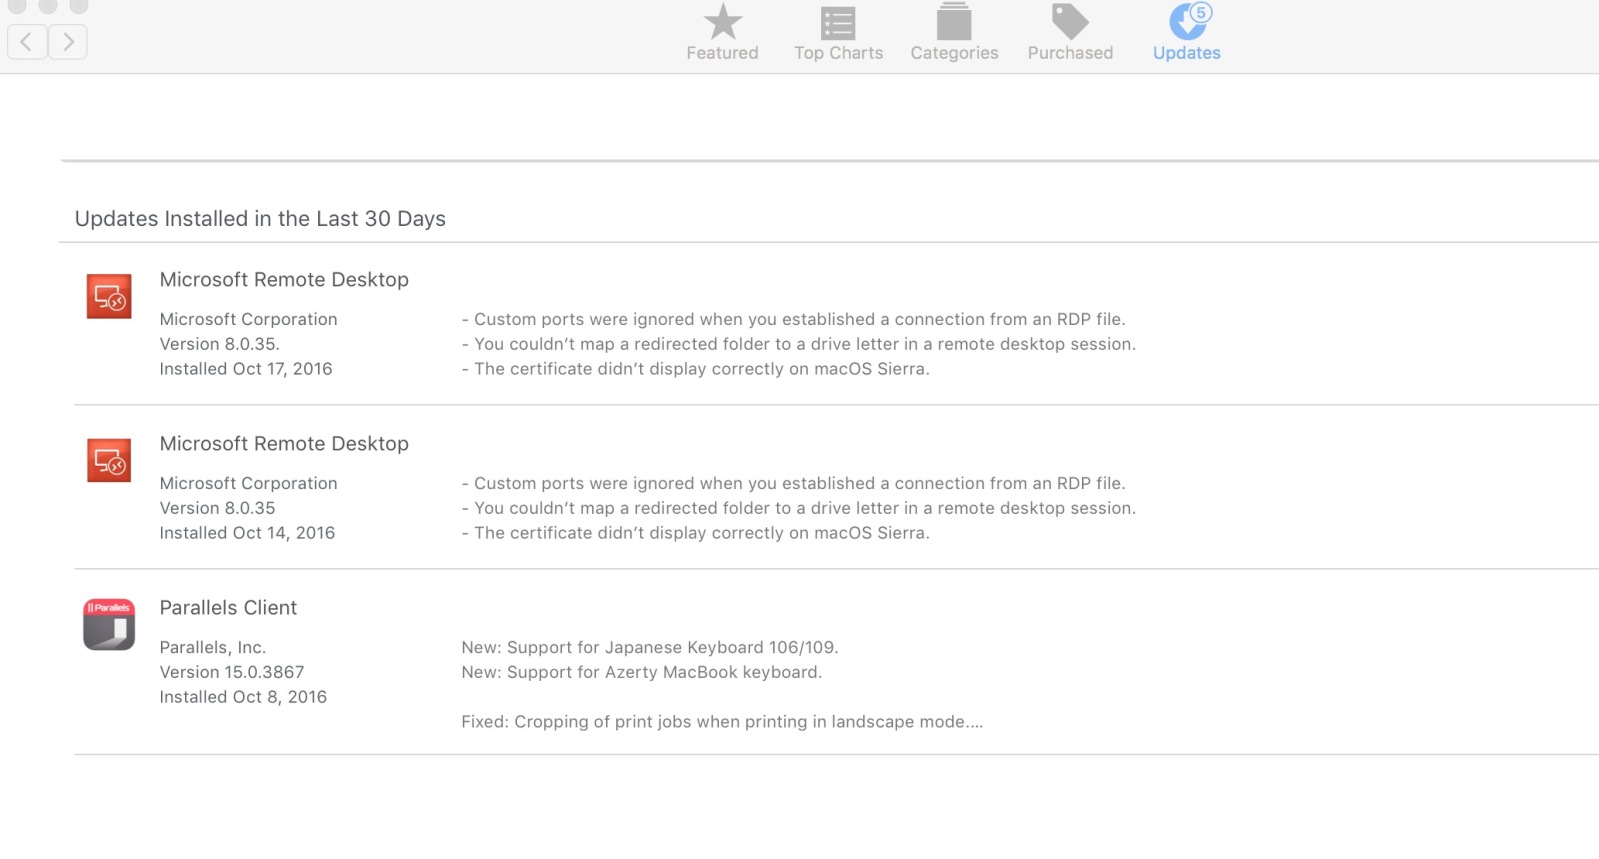Select text 'Version 15.0.3867'
The width and height of the screenshot is (1599, 859).
point(232,672)
